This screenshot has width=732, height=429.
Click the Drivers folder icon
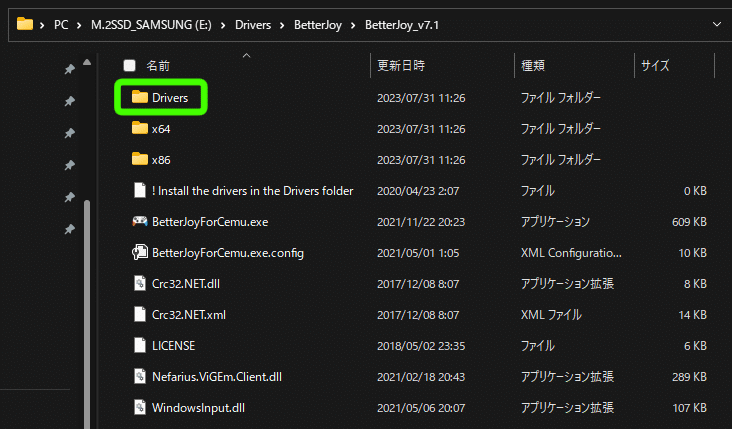click(140, 97)
